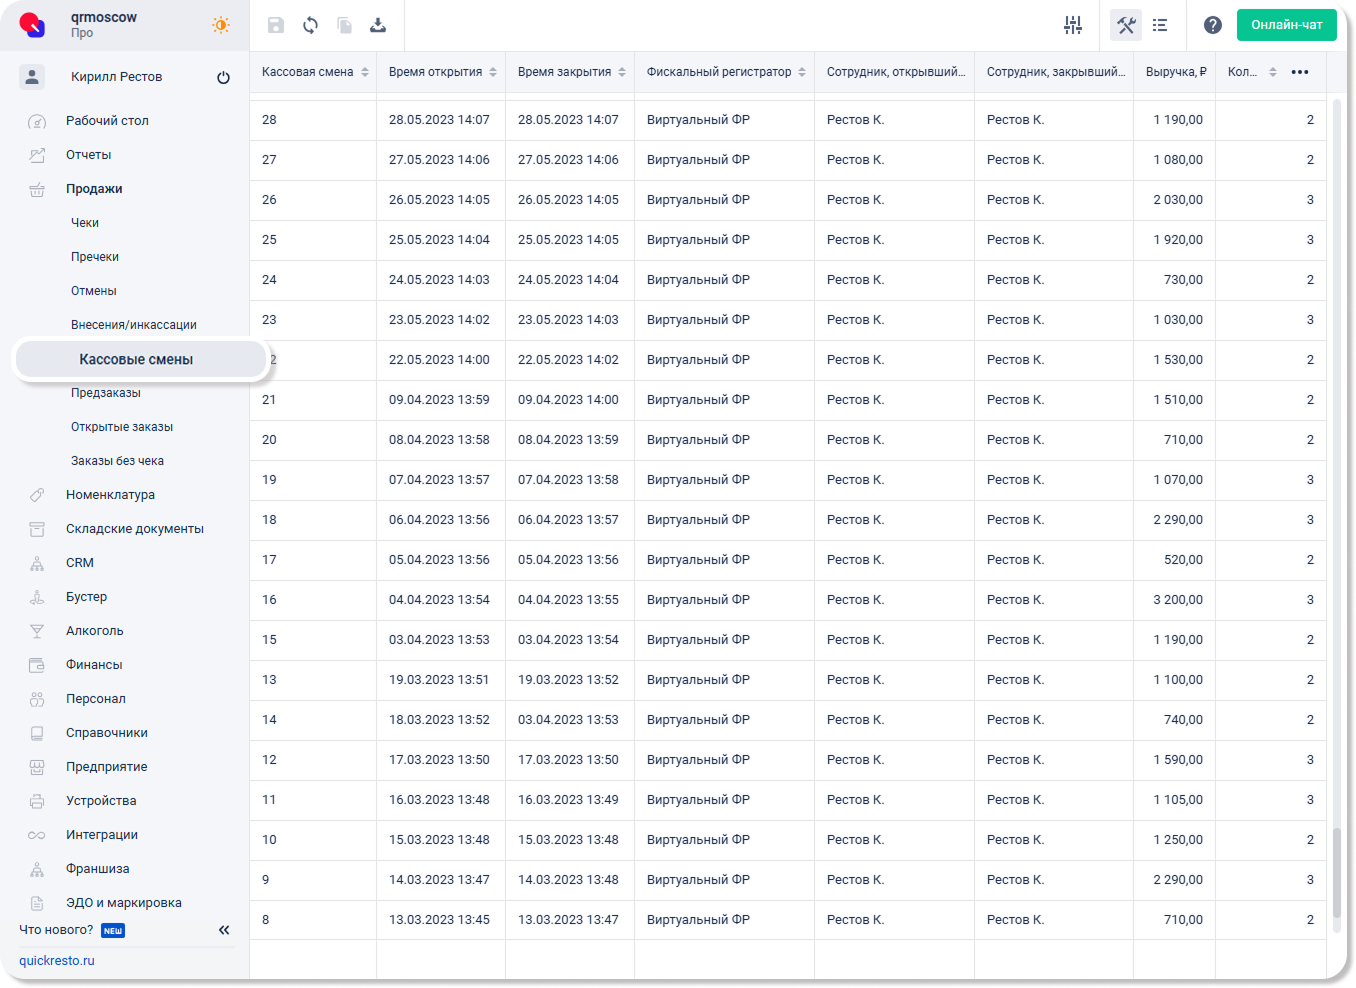This screenshot has height=988, width=1356.
Task: Open the filter sliders settings icon
Action: click(x=1073, y=25)
